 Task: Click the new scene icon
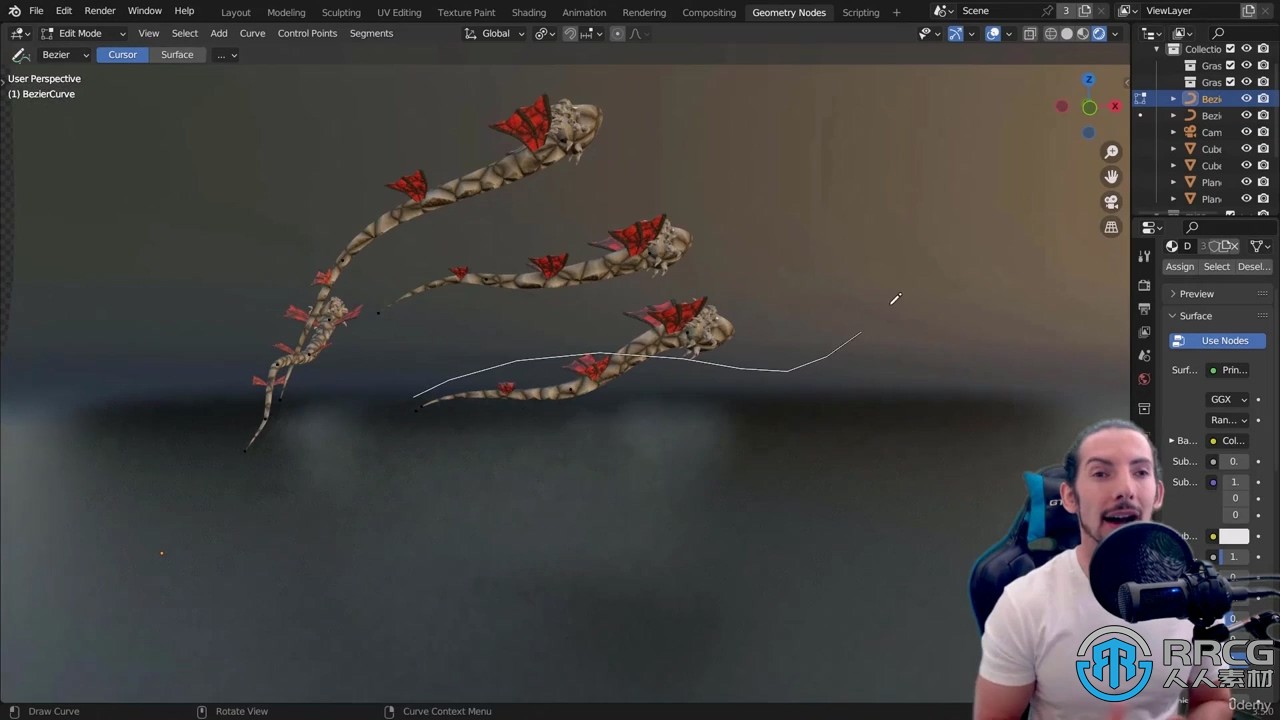tap(1085, 11)
